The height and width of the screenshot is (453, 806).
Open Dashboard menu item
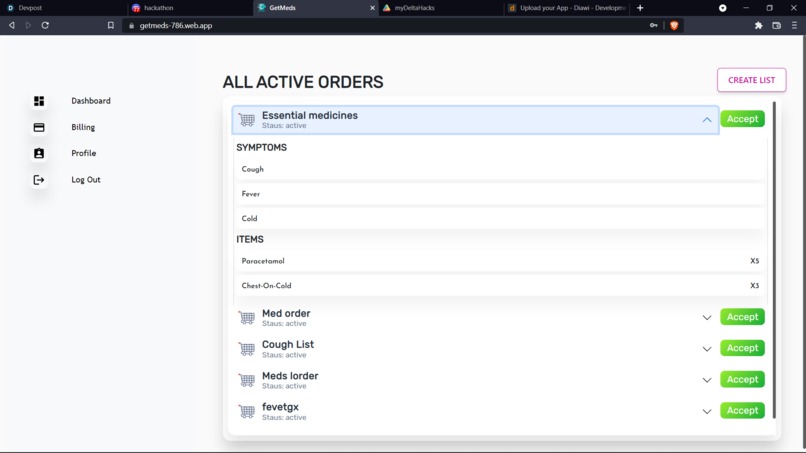[91, 101]
